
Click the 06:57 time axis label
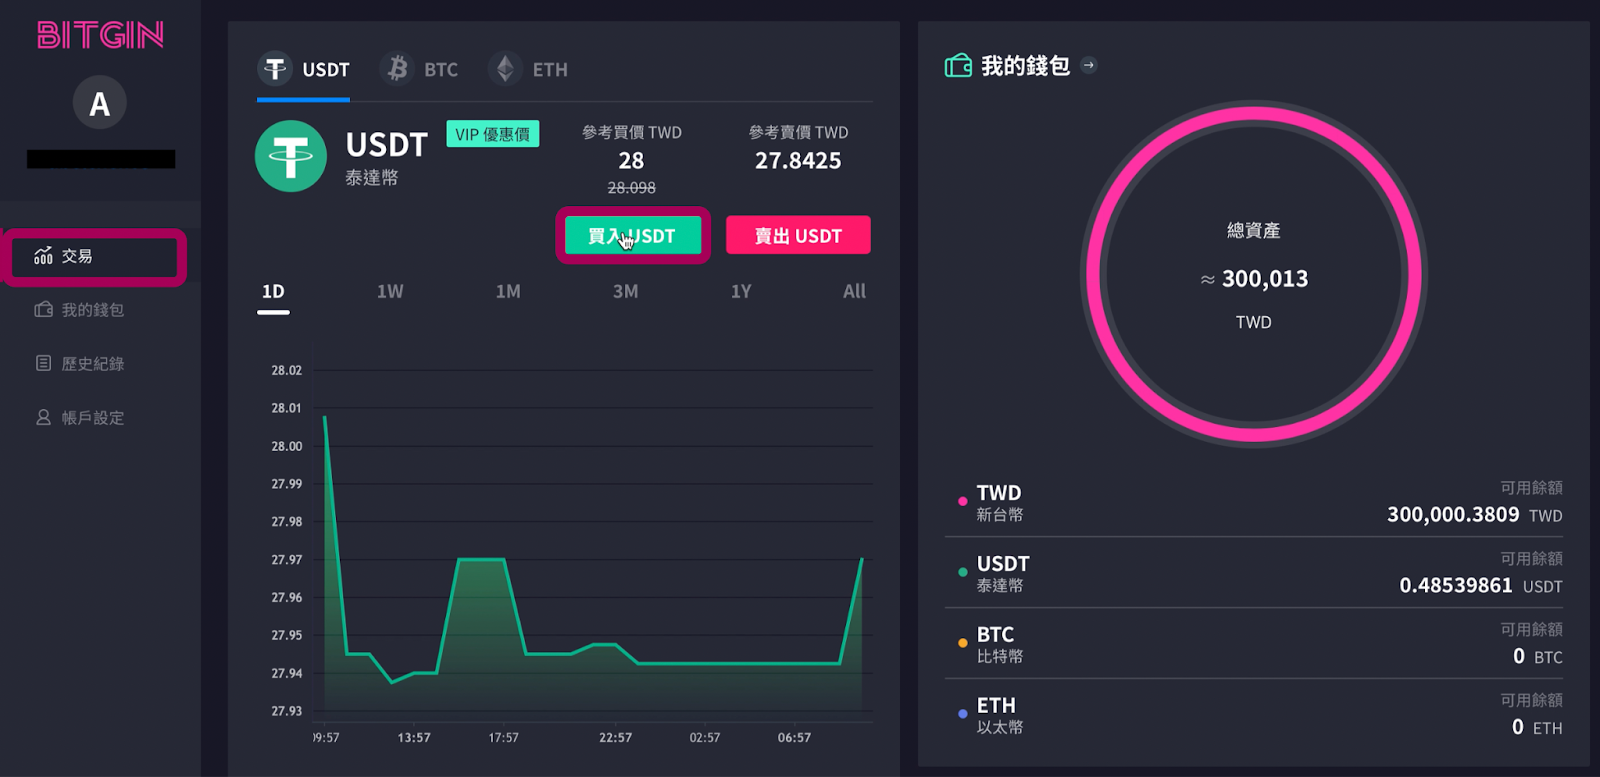794,738
